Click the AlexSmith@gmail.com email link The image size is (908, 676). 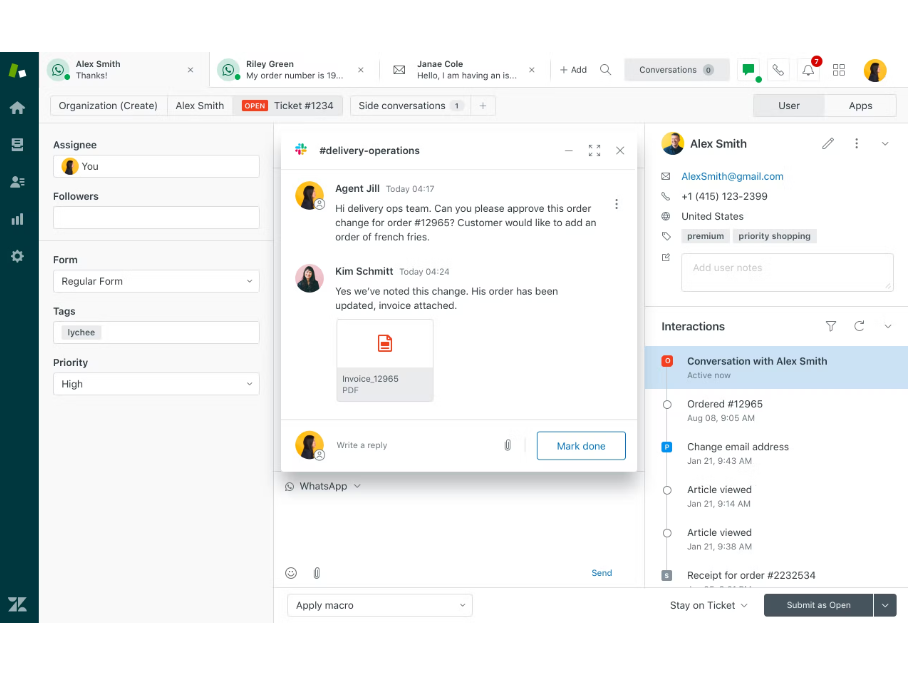[732, 176]
